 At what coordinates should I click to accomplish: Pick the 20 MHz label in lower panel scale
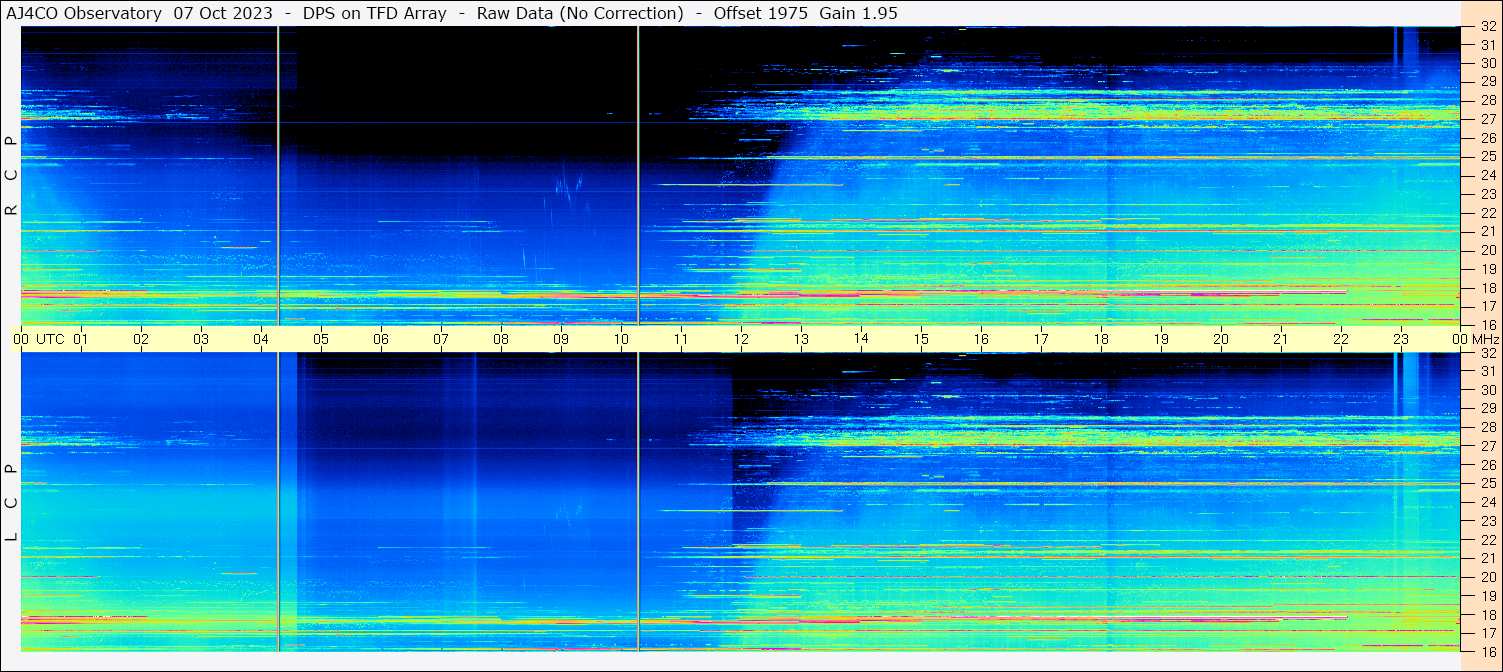1487,577
